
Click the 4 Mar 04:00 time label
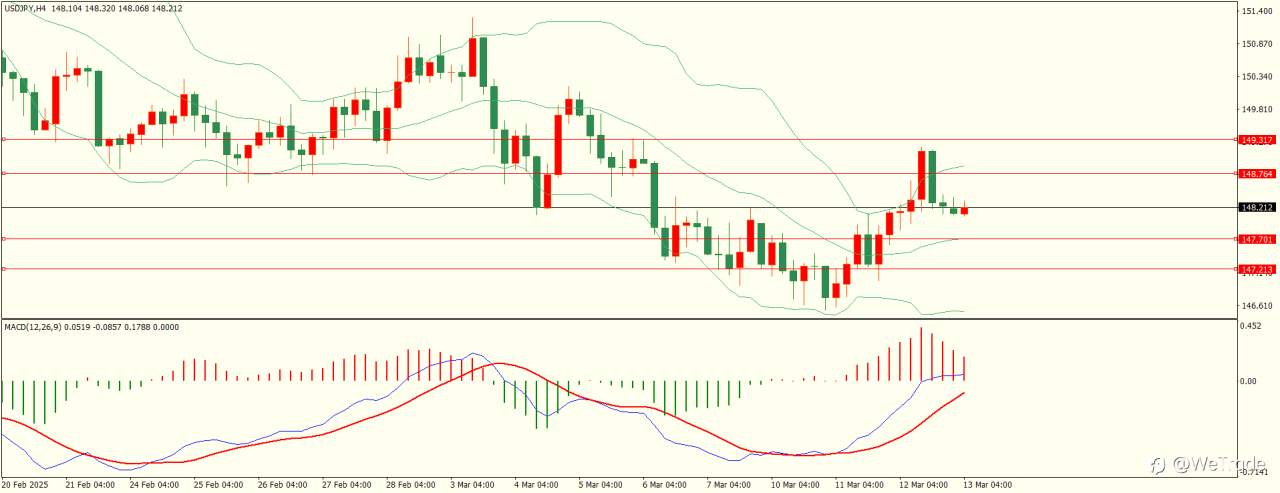coord(537,485)
